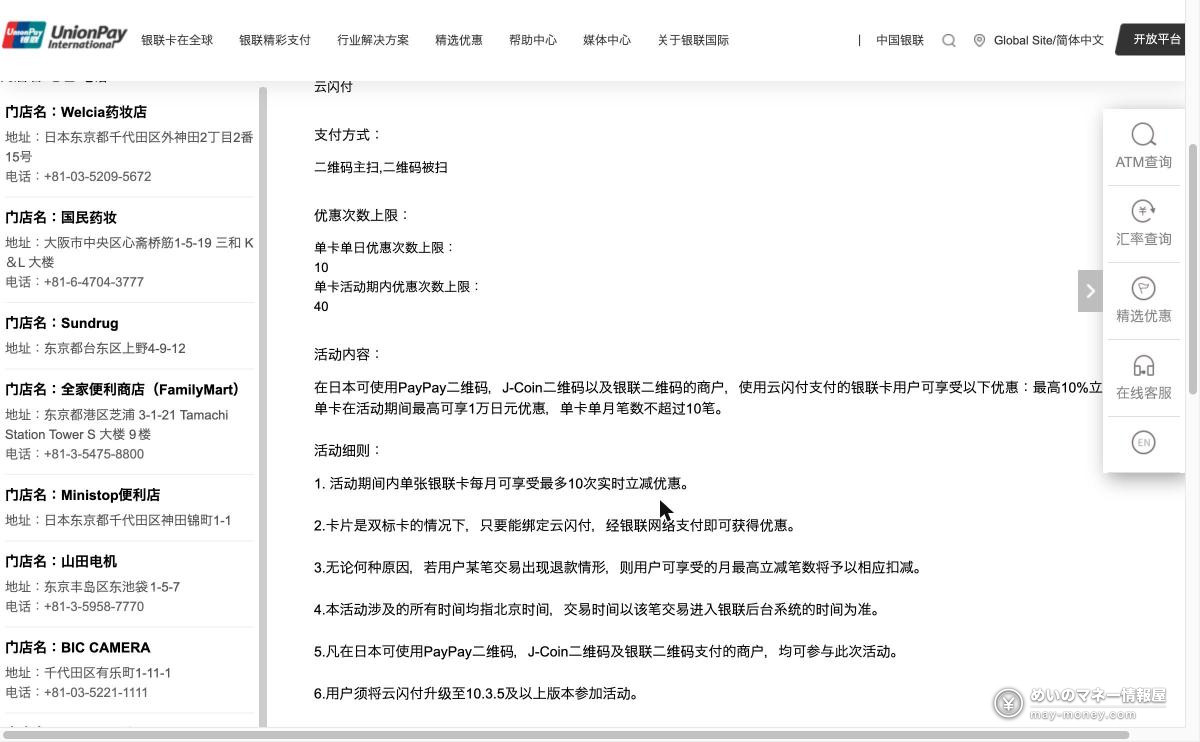Image resolution: width=1200 pixels, height=742 pixels.
Task: Open 帮助中心 menu
Action: (533, 40)
